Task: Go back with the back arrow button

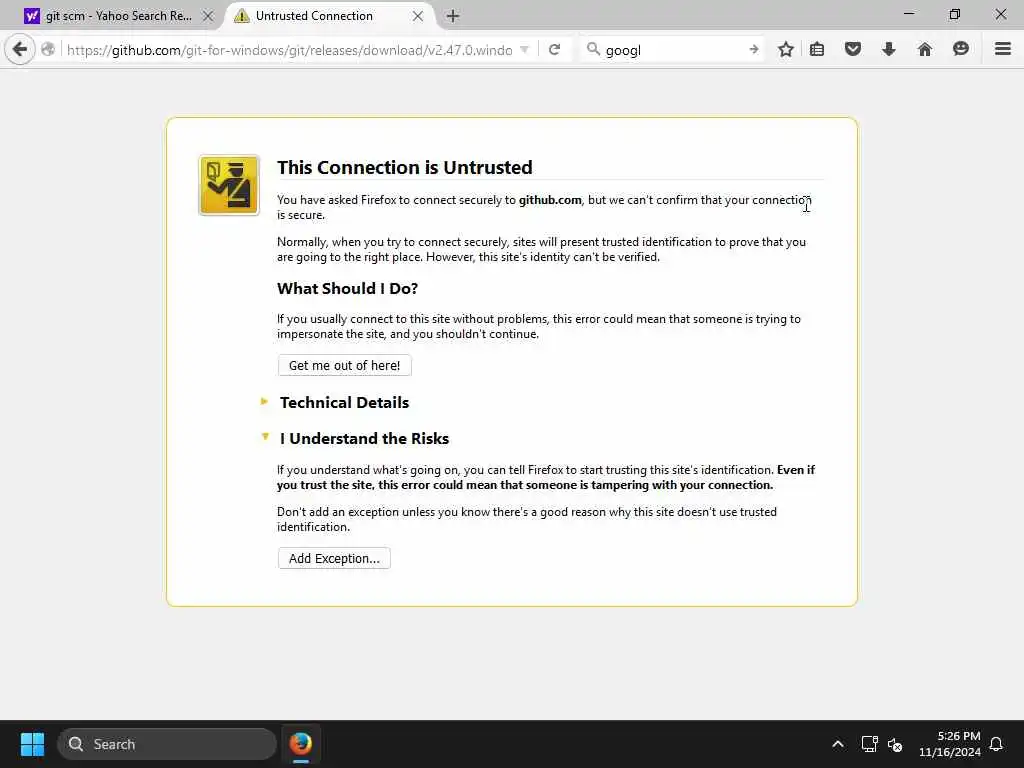Action: 20,49
